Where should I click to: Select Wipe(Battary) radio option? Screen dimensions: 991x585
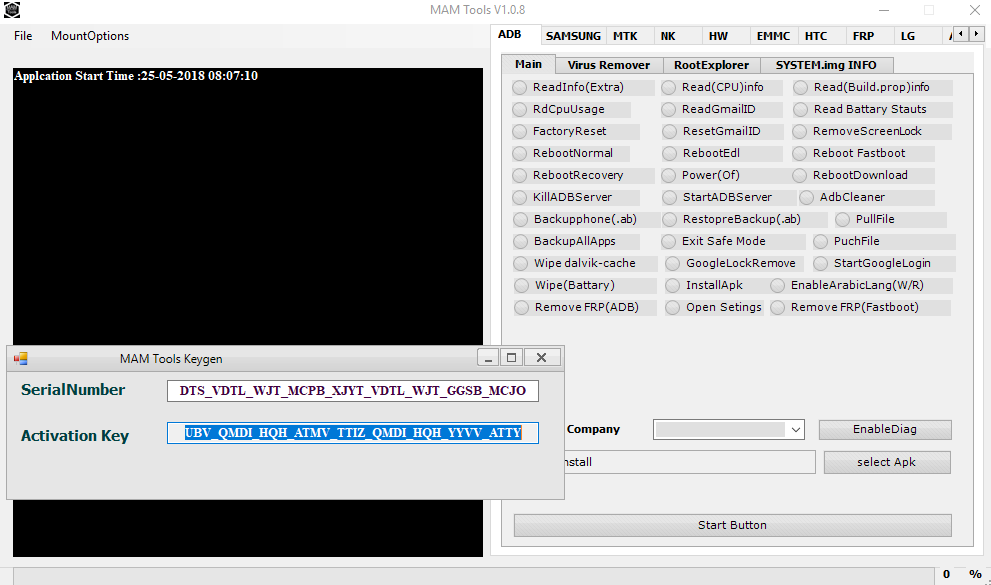coord(521,286)
